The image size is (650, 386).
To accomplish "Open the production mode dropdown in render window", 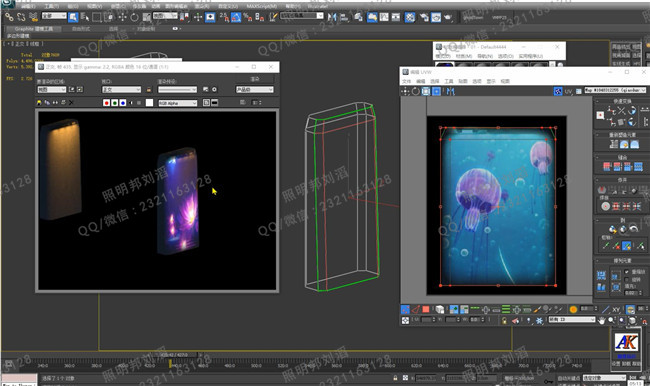I will 255,90.
